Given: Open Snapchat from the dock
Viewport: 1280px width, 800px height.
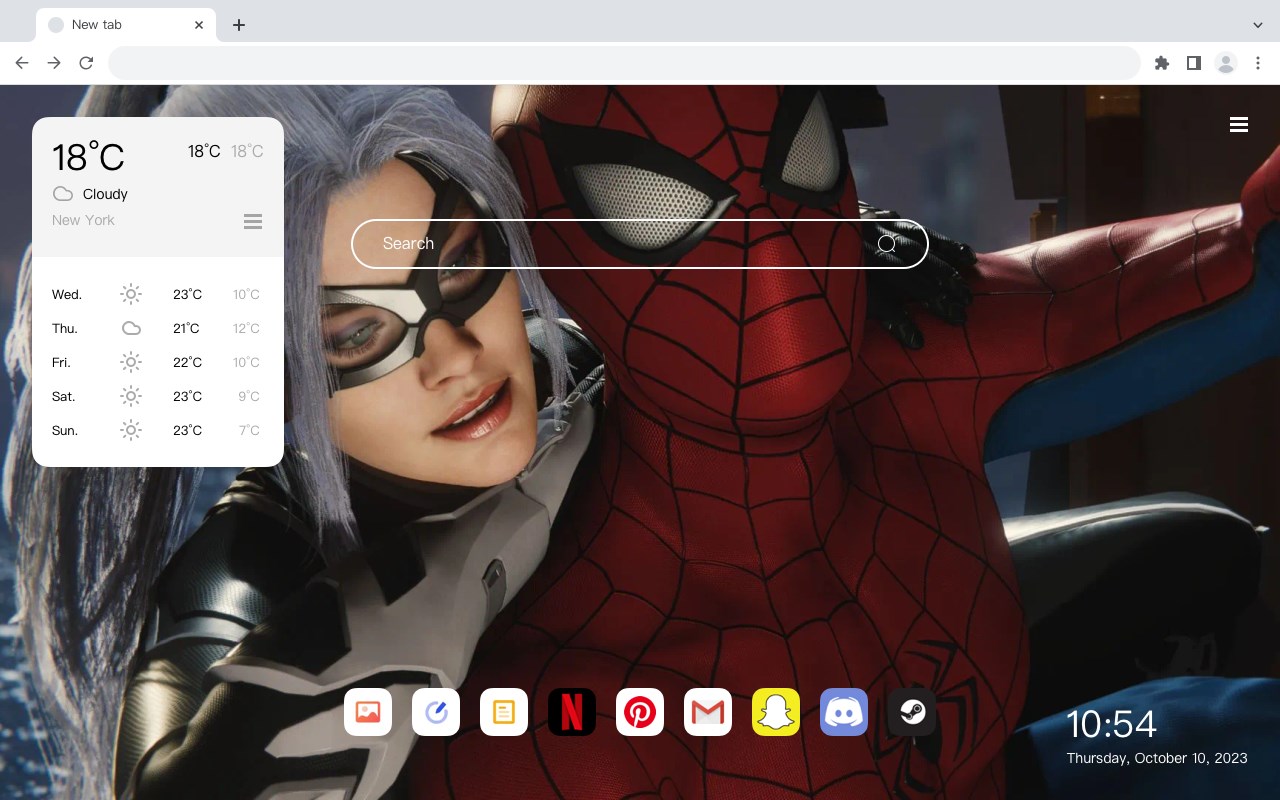Looking at the screenshot, I should pyautogui.click(x=776, y=712).
